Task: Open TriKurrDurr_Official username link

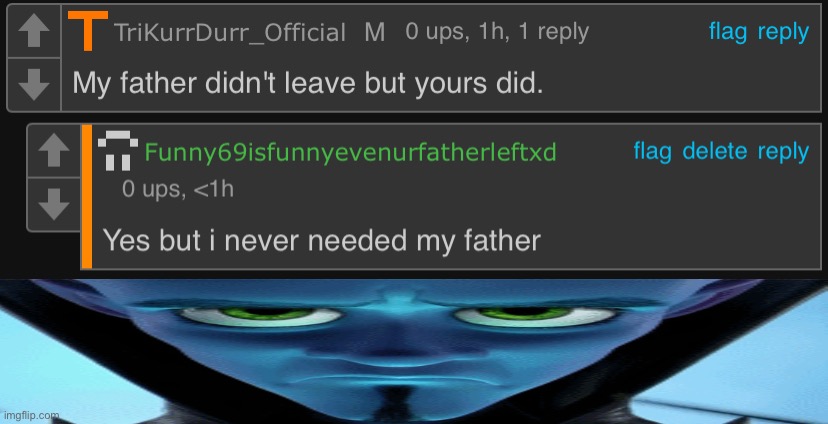Action: pyautogui.click(x=230, y=33)
